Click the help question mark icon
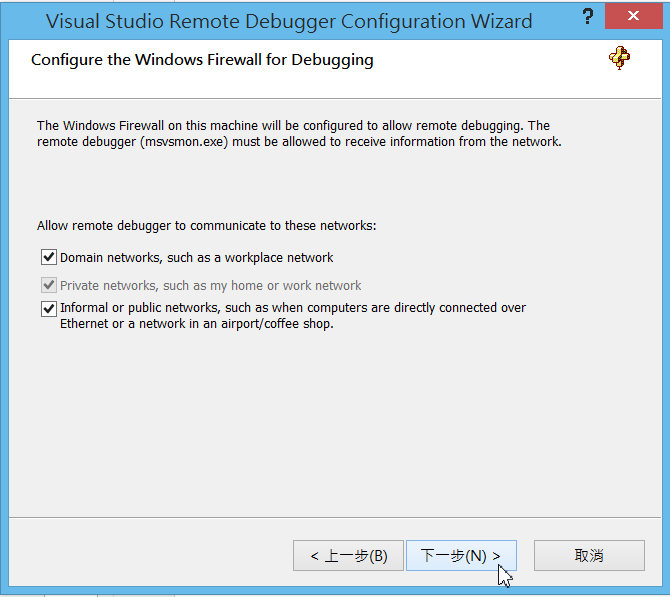This screenshot has height=597, width=670. pos(588,17)
